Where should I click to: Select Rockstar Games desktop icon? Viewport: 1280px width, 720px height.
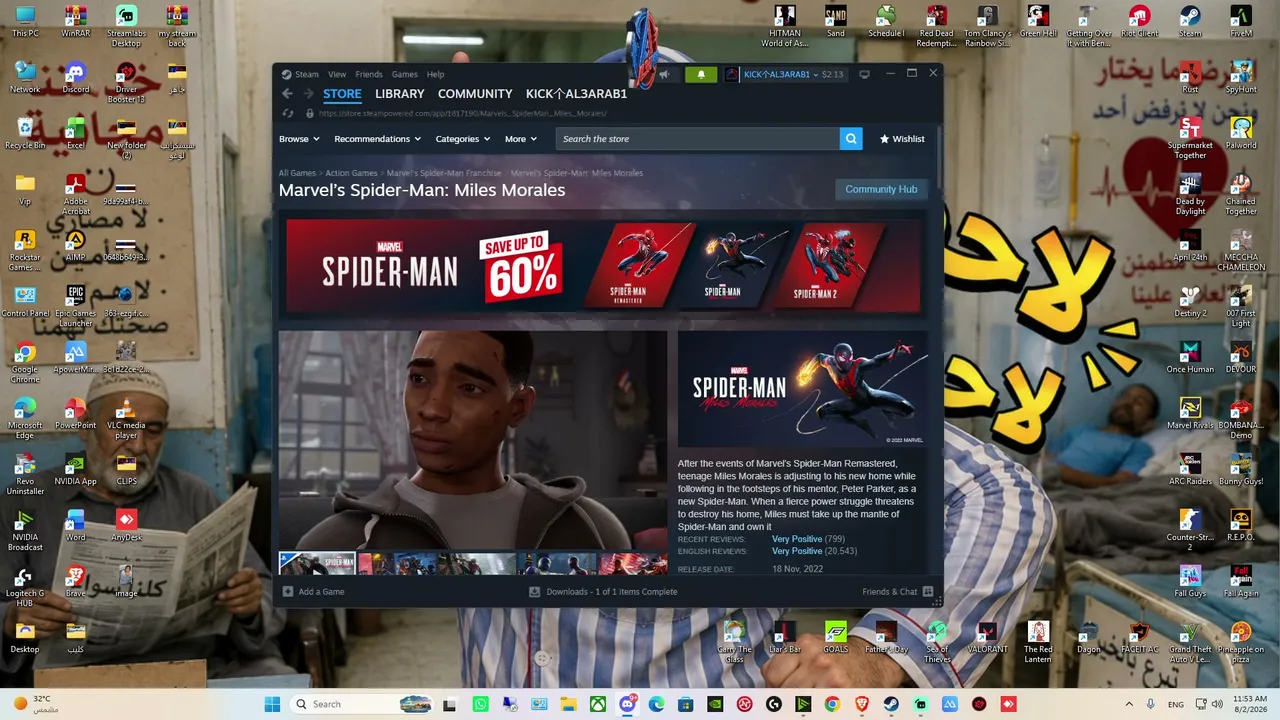point(25,251)
